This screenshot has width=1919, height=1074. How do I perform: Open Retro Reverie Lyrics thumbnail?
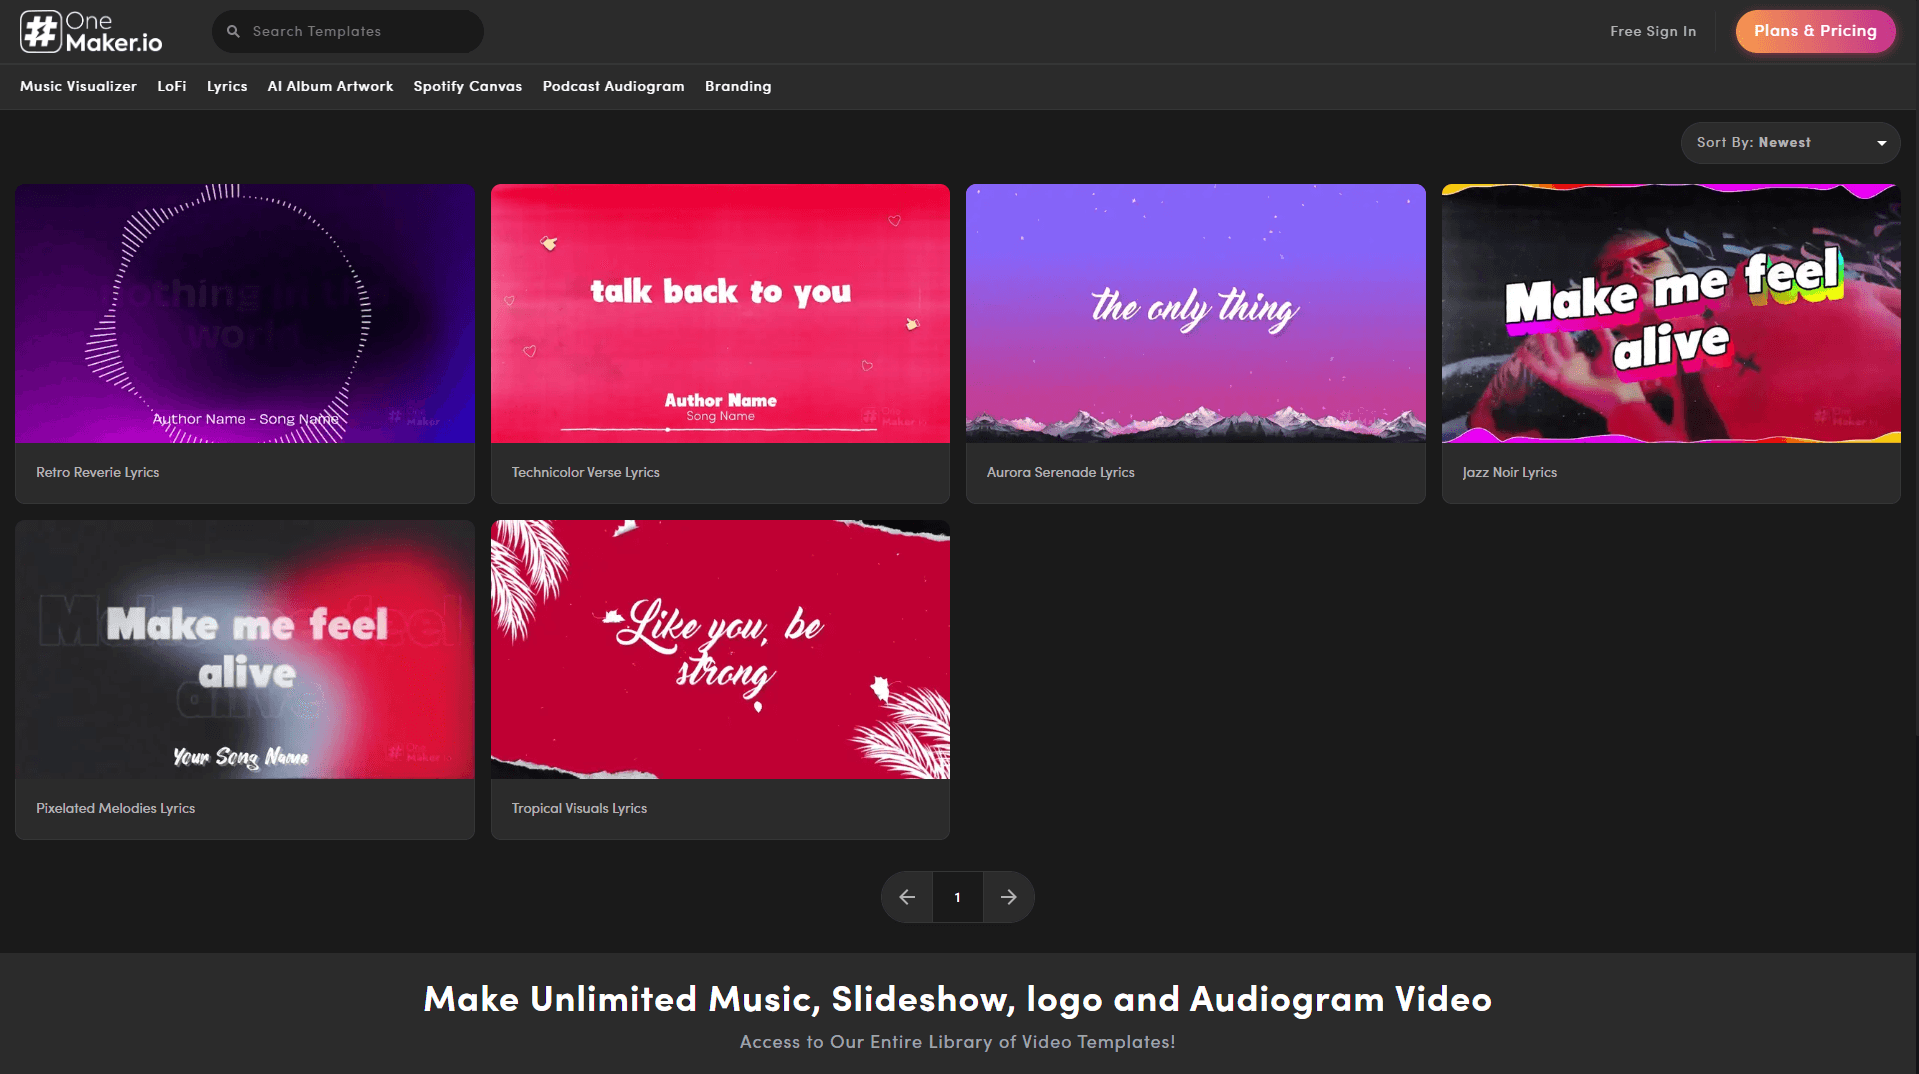(x=245, y=313)
